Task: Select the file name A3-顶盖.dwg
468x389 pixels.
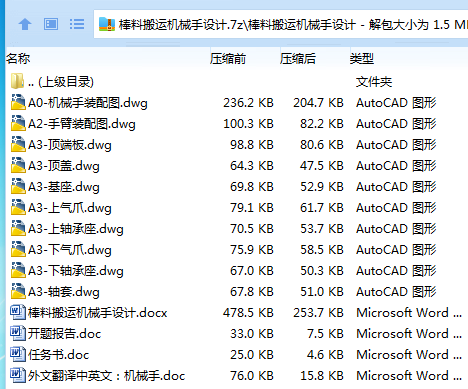Action: (x=64, y=166)
